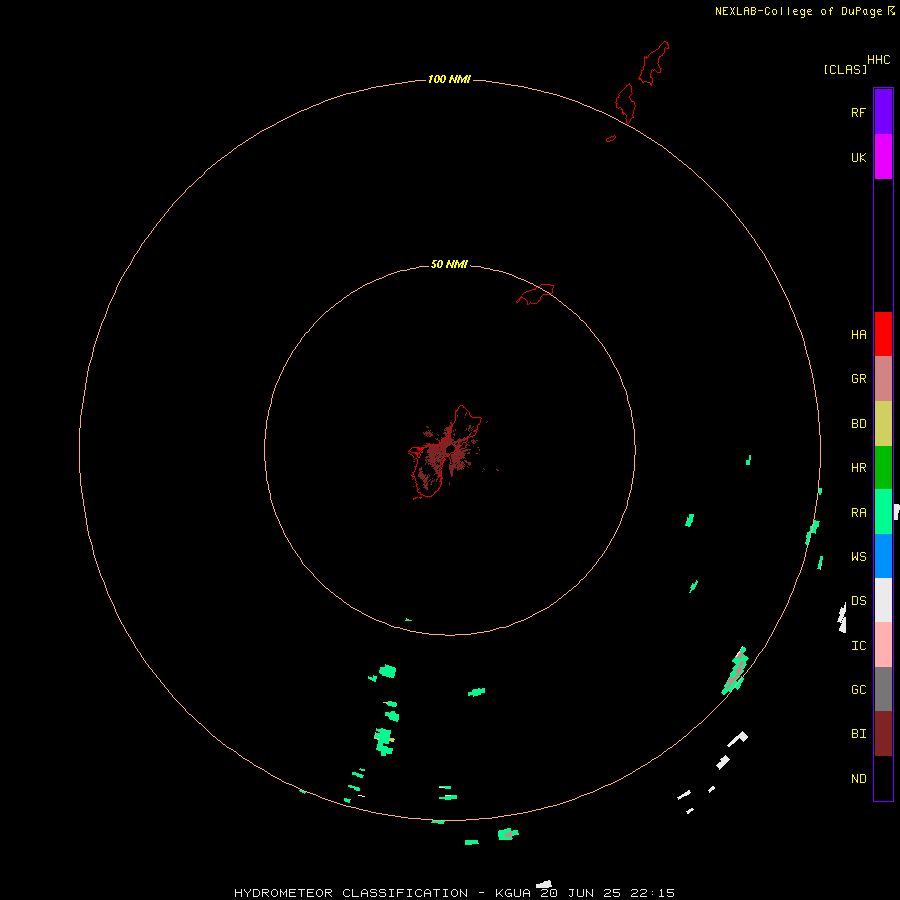
Task: Click the 'HHC' product code label
Action: (879, 60)
